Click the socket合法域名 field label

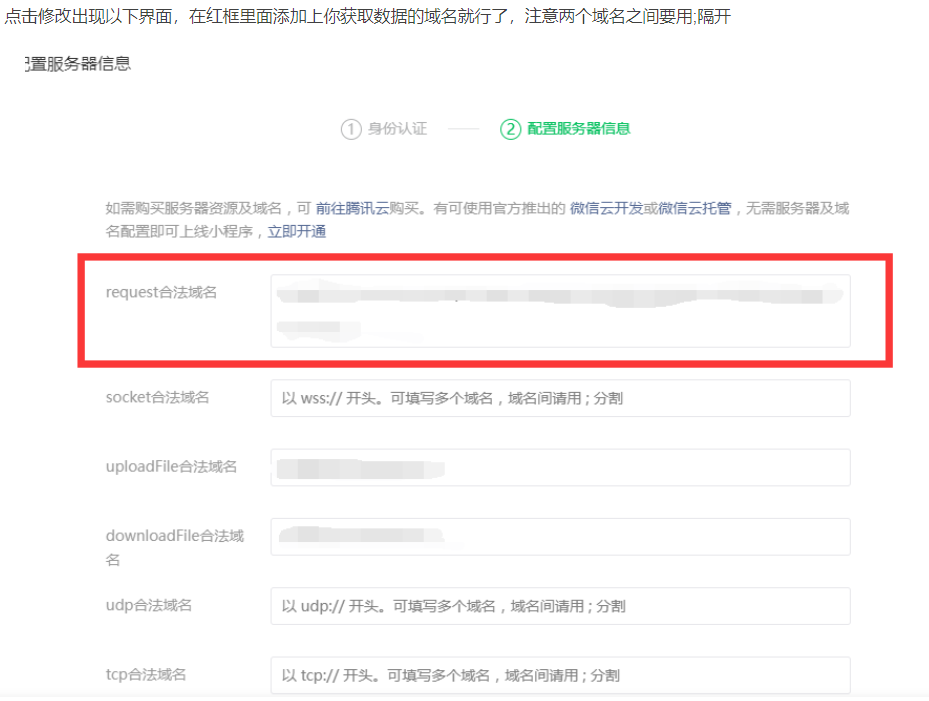pyautogui.click(x=157, y=397)
